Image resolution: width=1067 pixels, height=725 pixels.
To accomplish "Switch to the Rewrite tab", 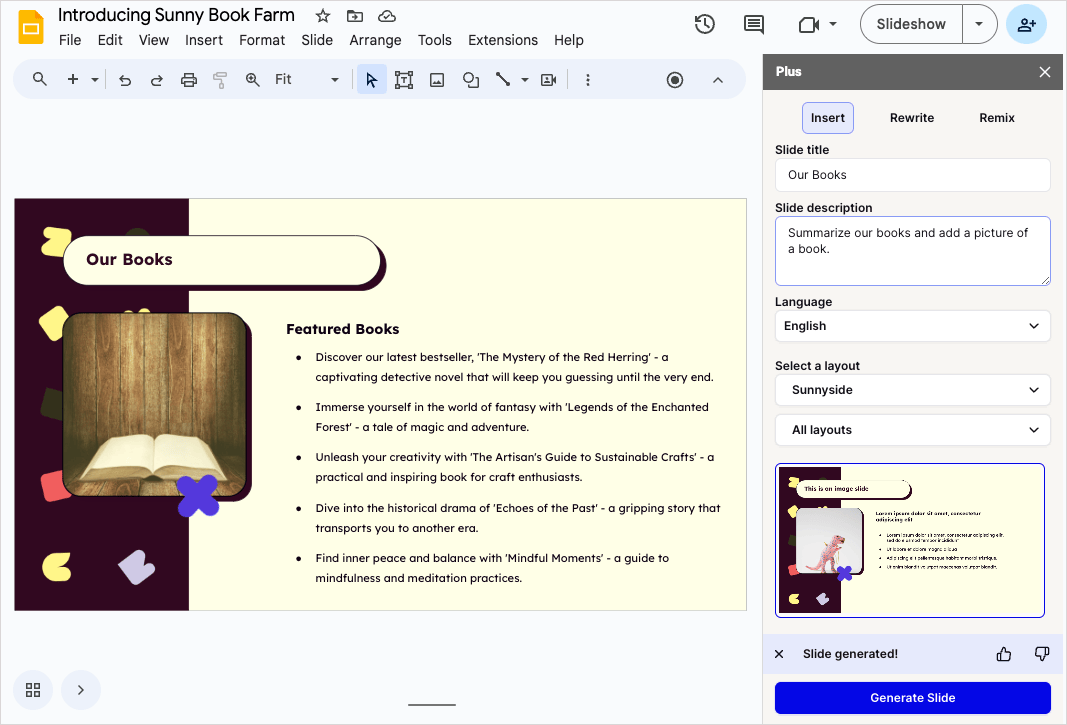I will point(912,118).
